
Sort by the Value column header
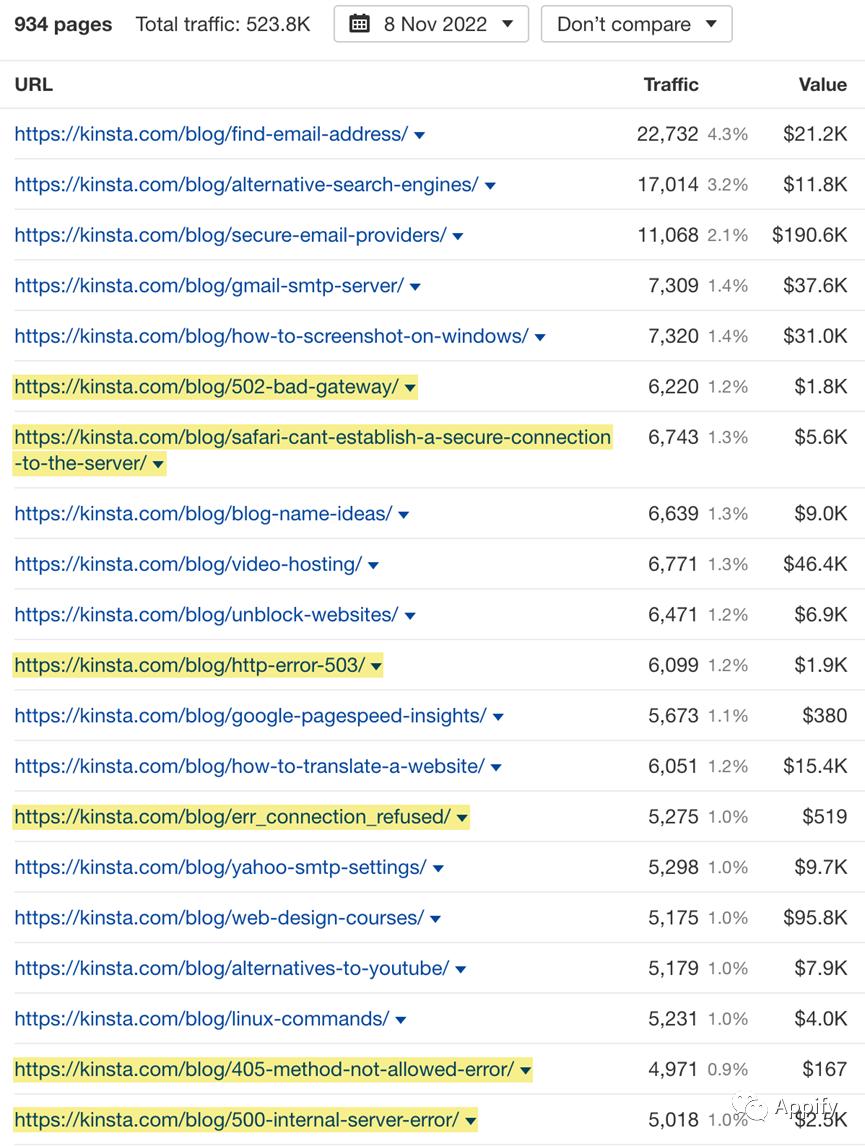coord(822,85)
